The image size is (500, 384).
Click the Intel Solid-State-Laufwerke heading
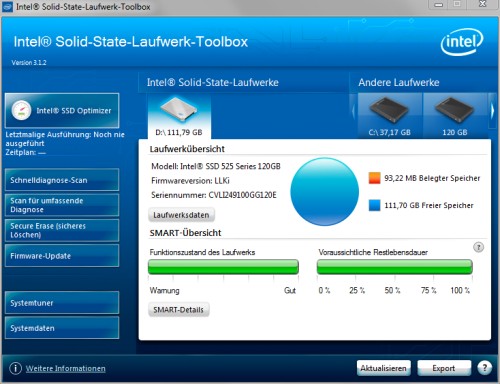pyautogui.click(x=213, y=82)
